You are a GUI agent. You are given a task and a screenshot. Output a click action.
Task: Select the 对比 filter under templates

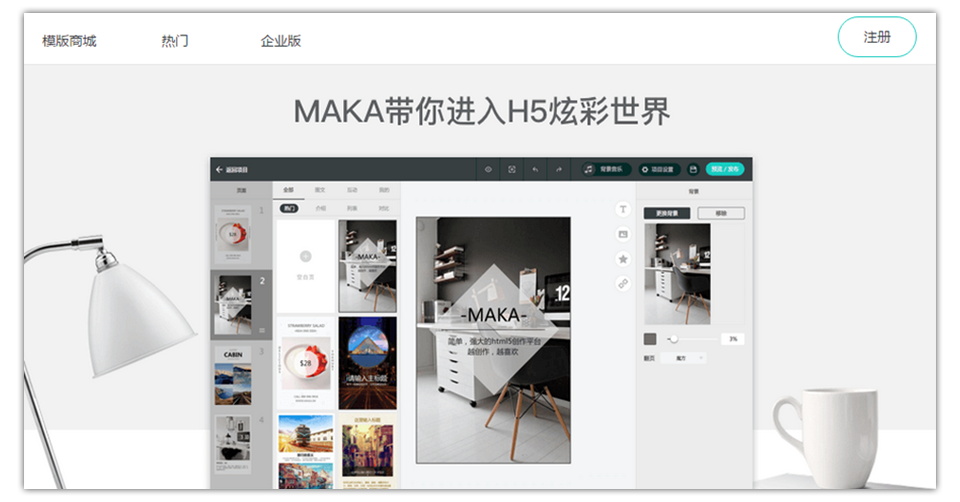[x=384, y=209]
